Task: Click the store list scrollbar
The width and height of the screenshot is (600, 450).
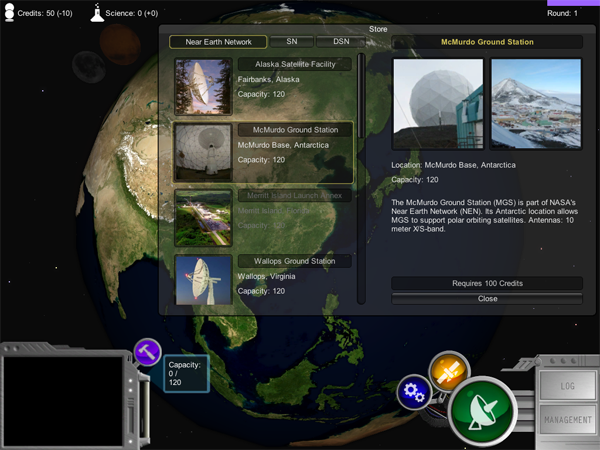Action: [x=361, y=178]
